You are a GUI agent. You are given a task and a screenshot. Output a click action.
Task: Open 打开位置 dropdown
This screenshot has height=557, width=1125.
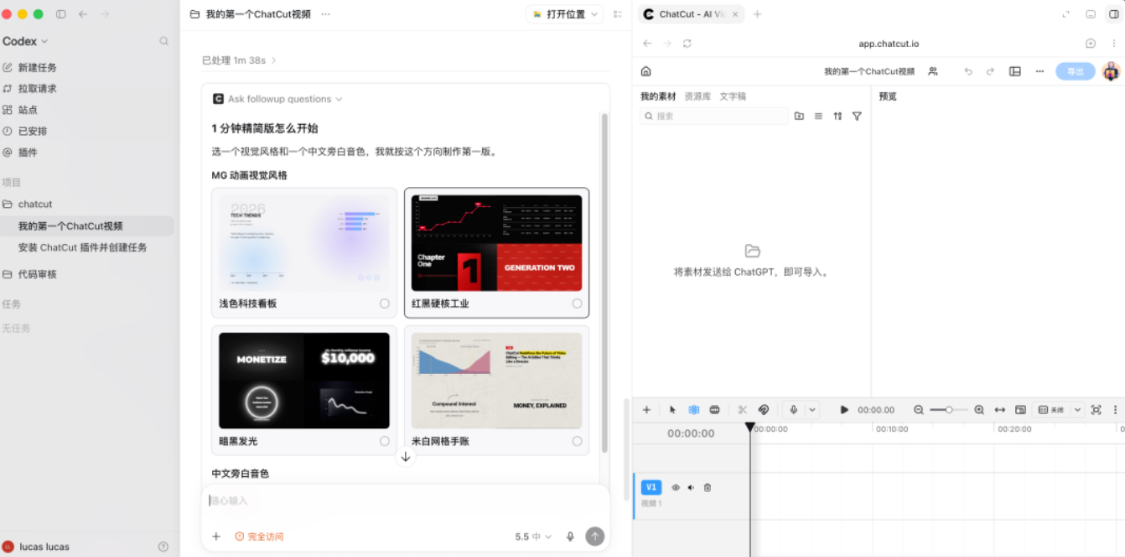click(566, 14)
